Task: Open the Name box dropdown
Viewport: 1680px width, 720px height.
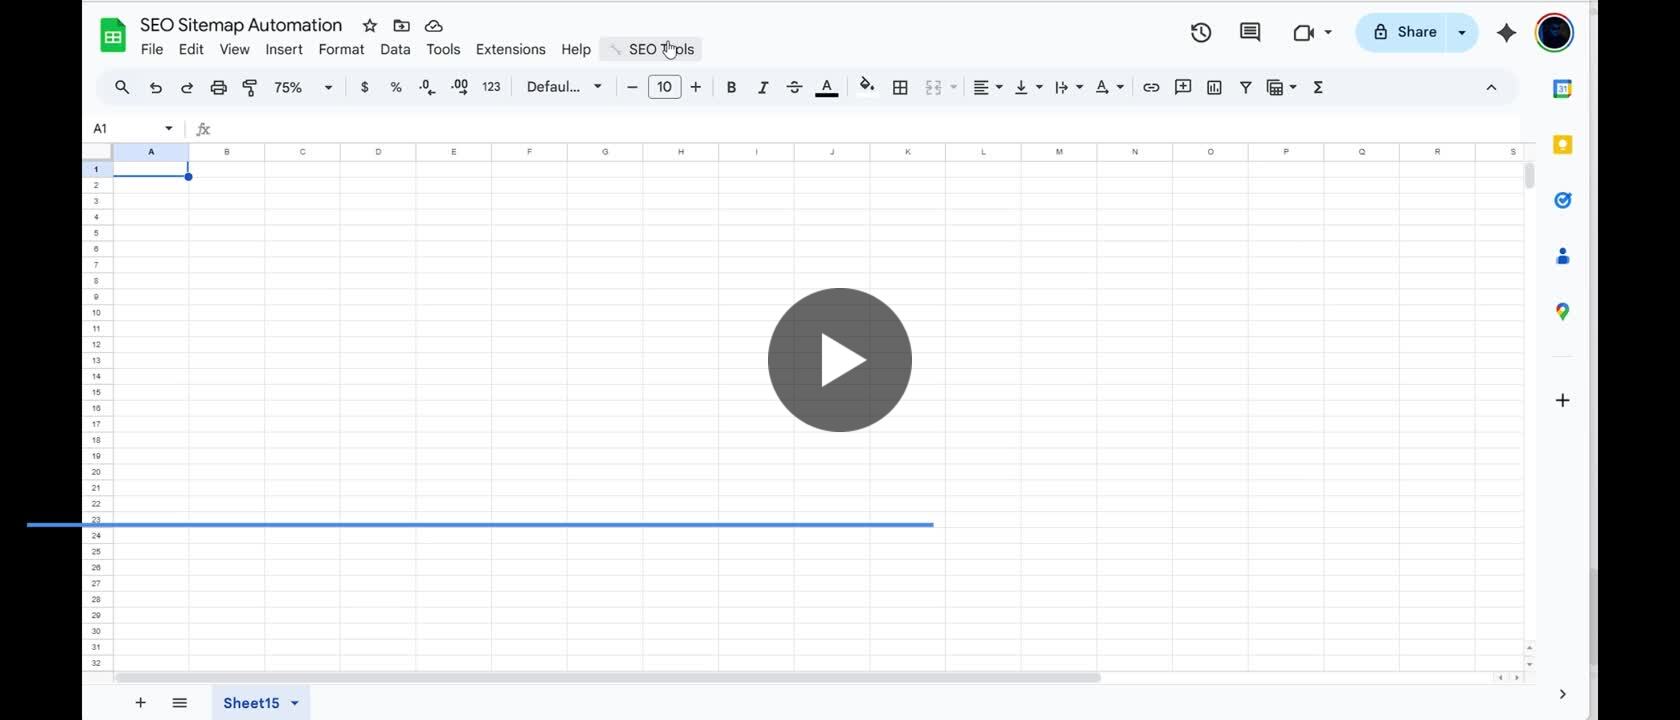Action: click(169, 128)
